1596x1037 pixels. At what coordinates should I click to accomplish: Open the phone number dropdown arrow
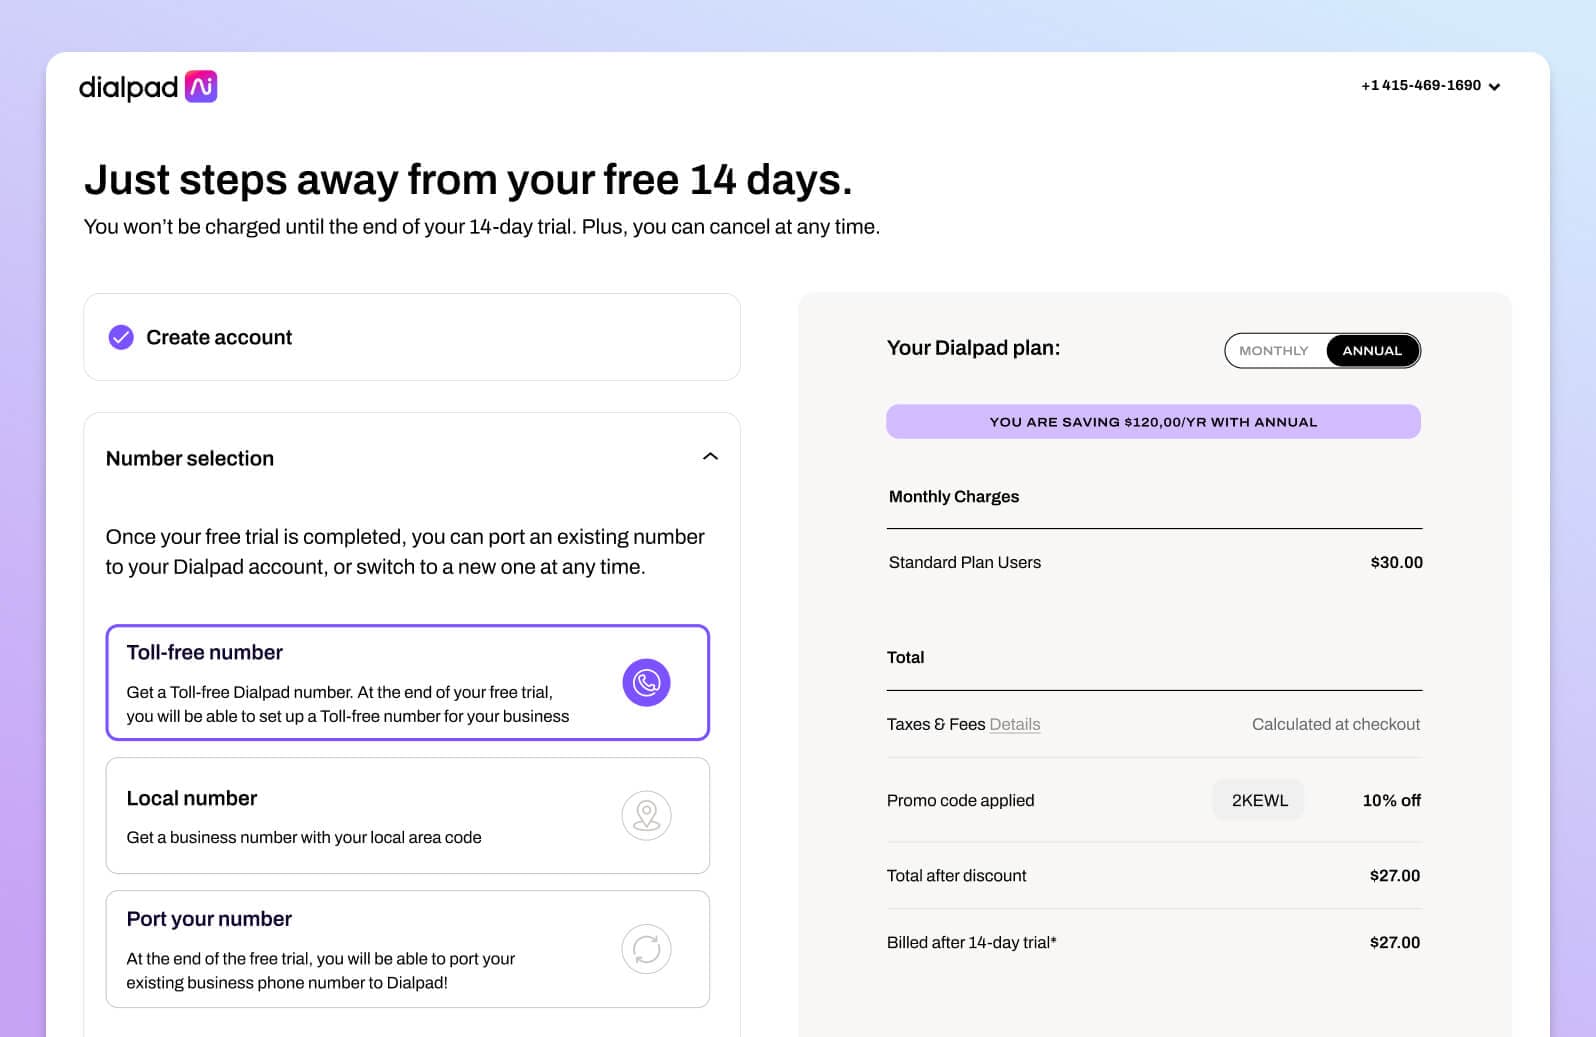pyautogui.click(x=1494, y=87)
